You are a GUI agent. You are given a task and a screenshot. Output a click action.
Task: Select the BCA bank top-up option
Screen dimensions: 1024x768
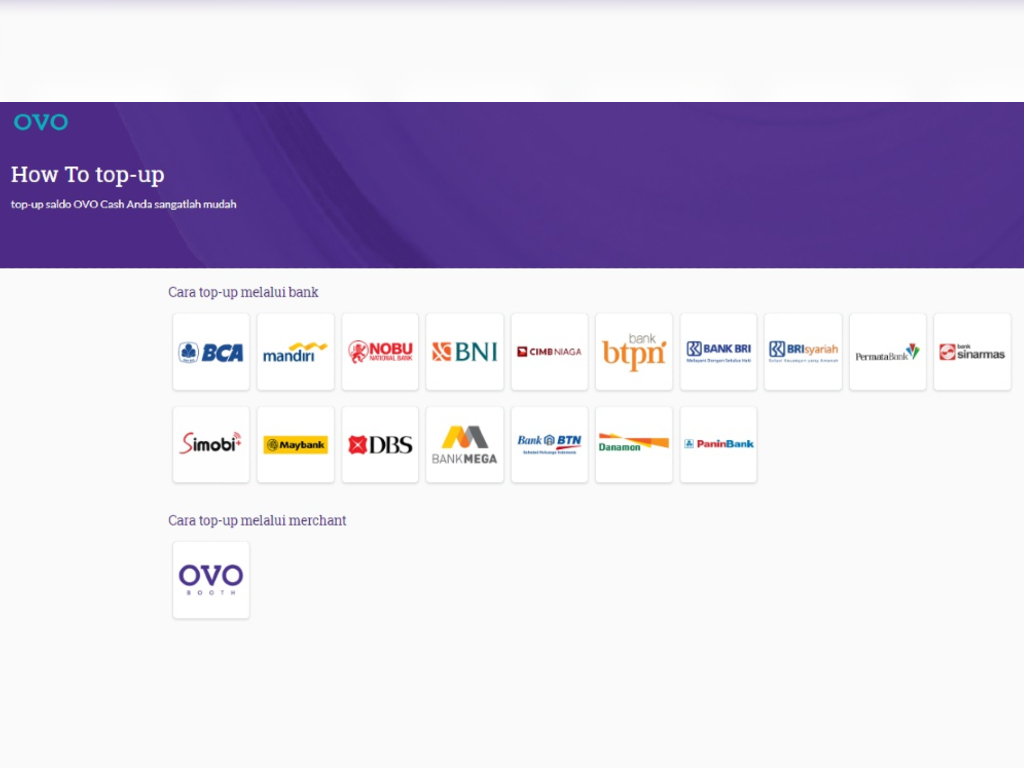tap(211, 352)
